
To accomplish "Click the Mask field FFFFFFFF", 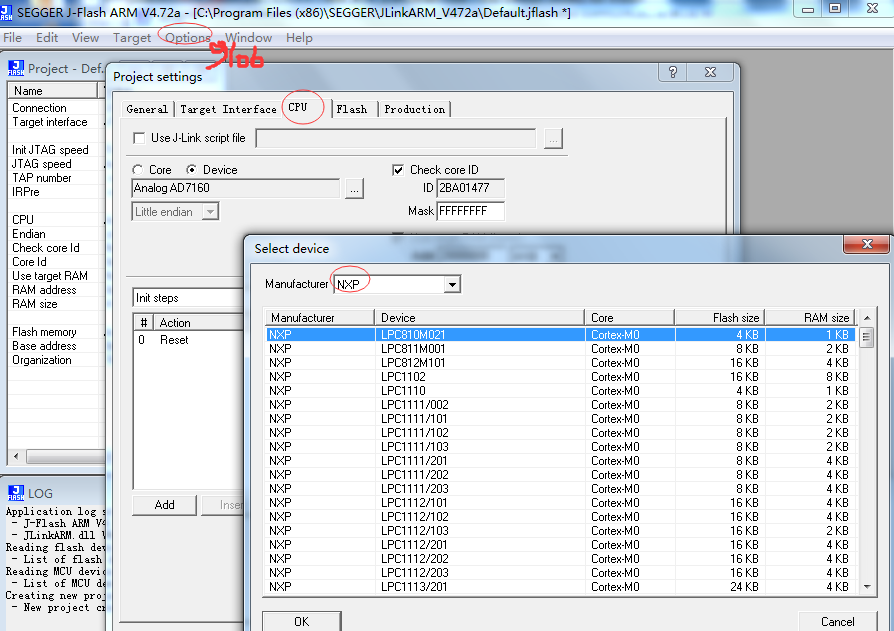I will coord(470,211).
